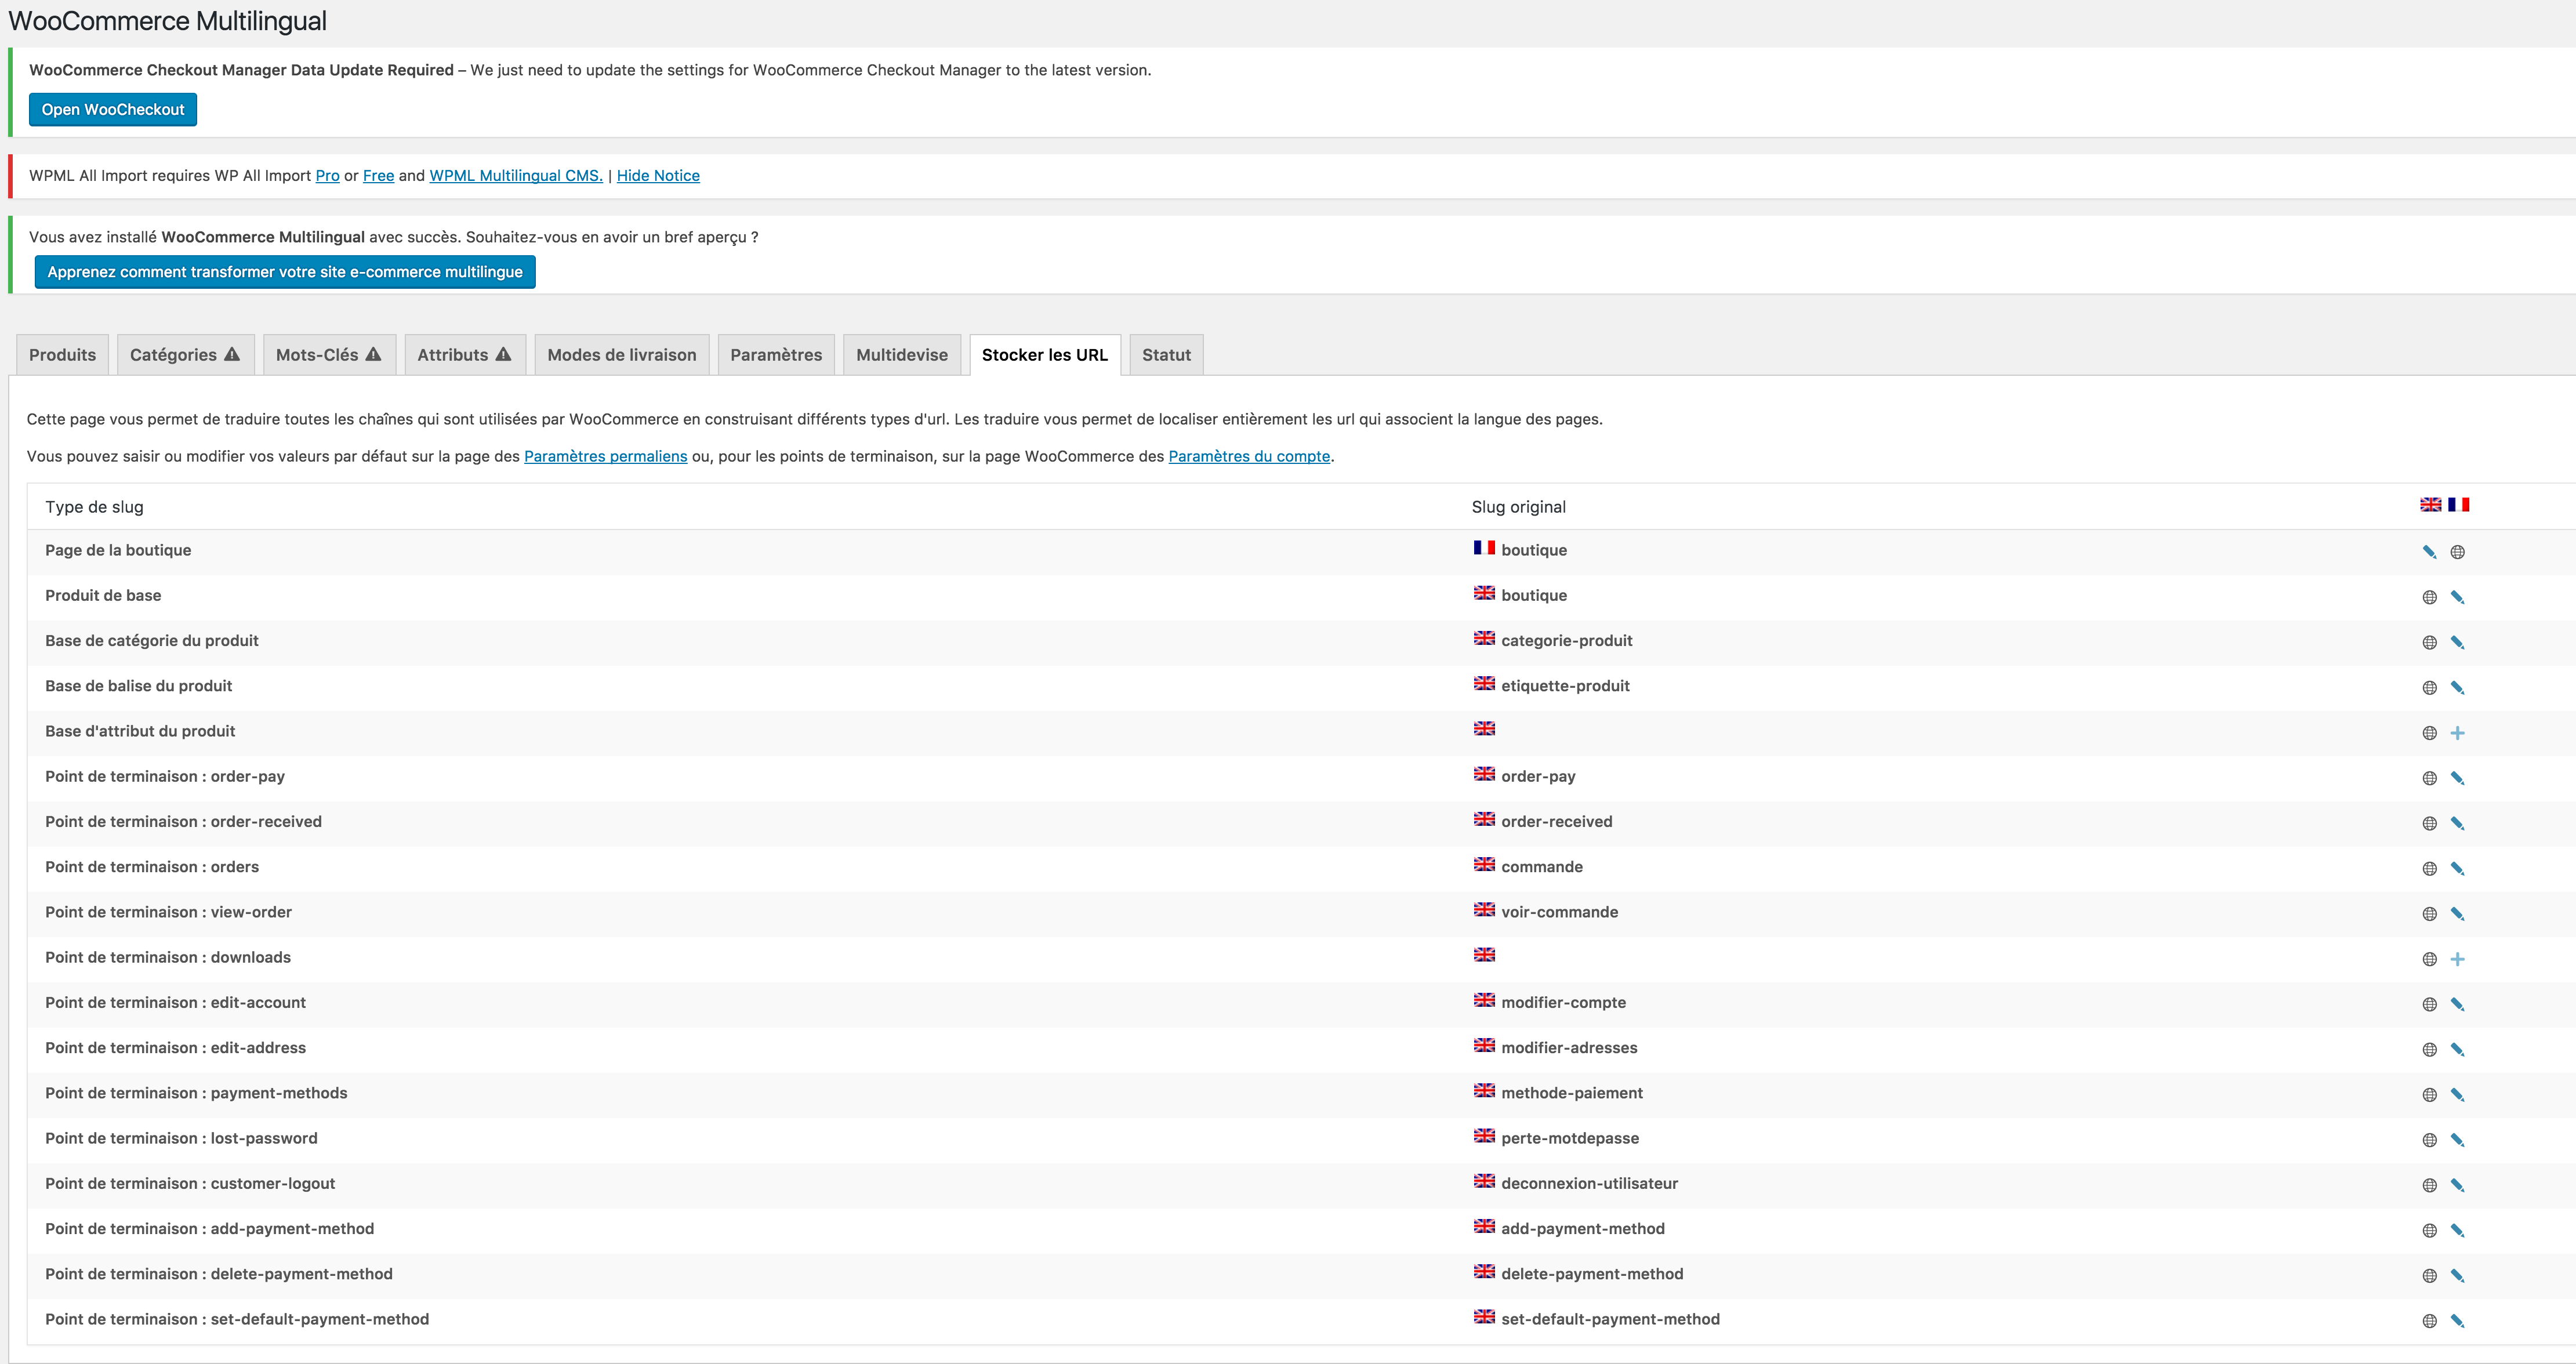Go to the Paramètres tab
Viewport: 2576px width, 1364px height.
(x=776, y=355)
